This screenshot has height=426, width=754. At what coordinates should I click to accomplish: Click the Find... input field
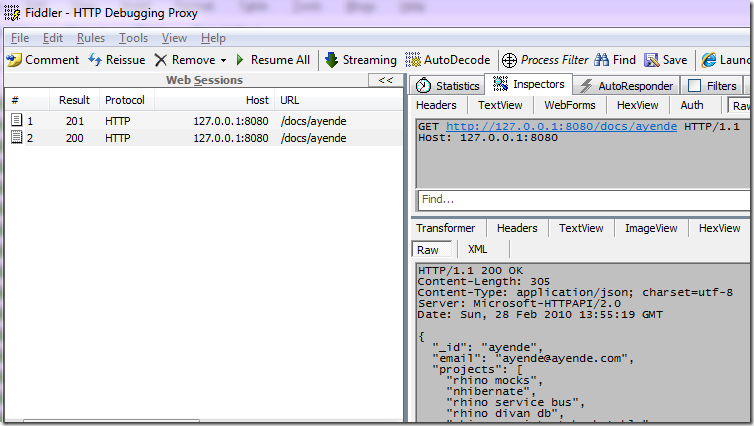pyautogui.click(x=584, y=200)
